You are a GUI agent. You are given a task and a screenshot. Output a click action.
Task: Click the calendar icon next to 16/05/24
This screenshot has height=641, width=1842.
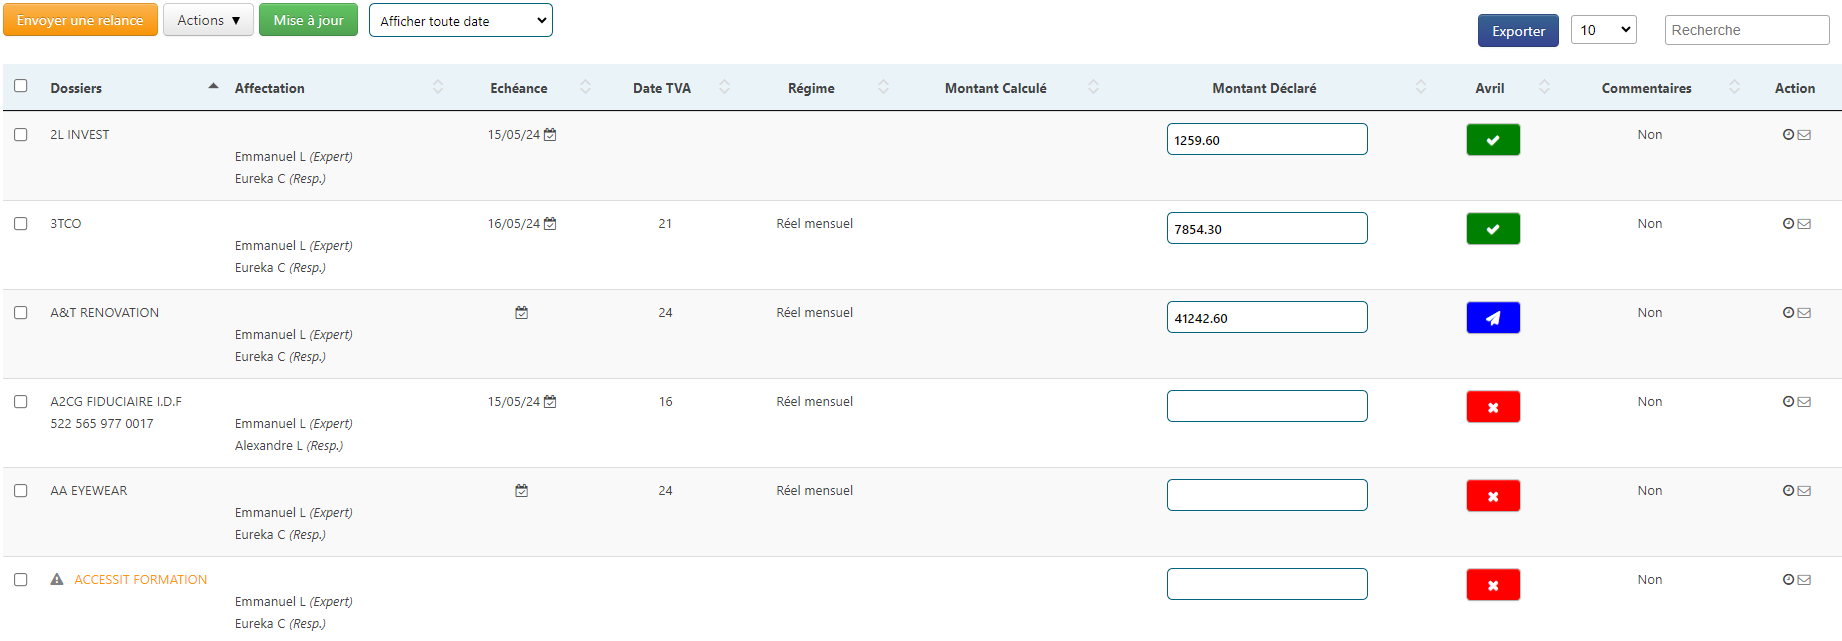pyautogui.click(x=550, y=224)
